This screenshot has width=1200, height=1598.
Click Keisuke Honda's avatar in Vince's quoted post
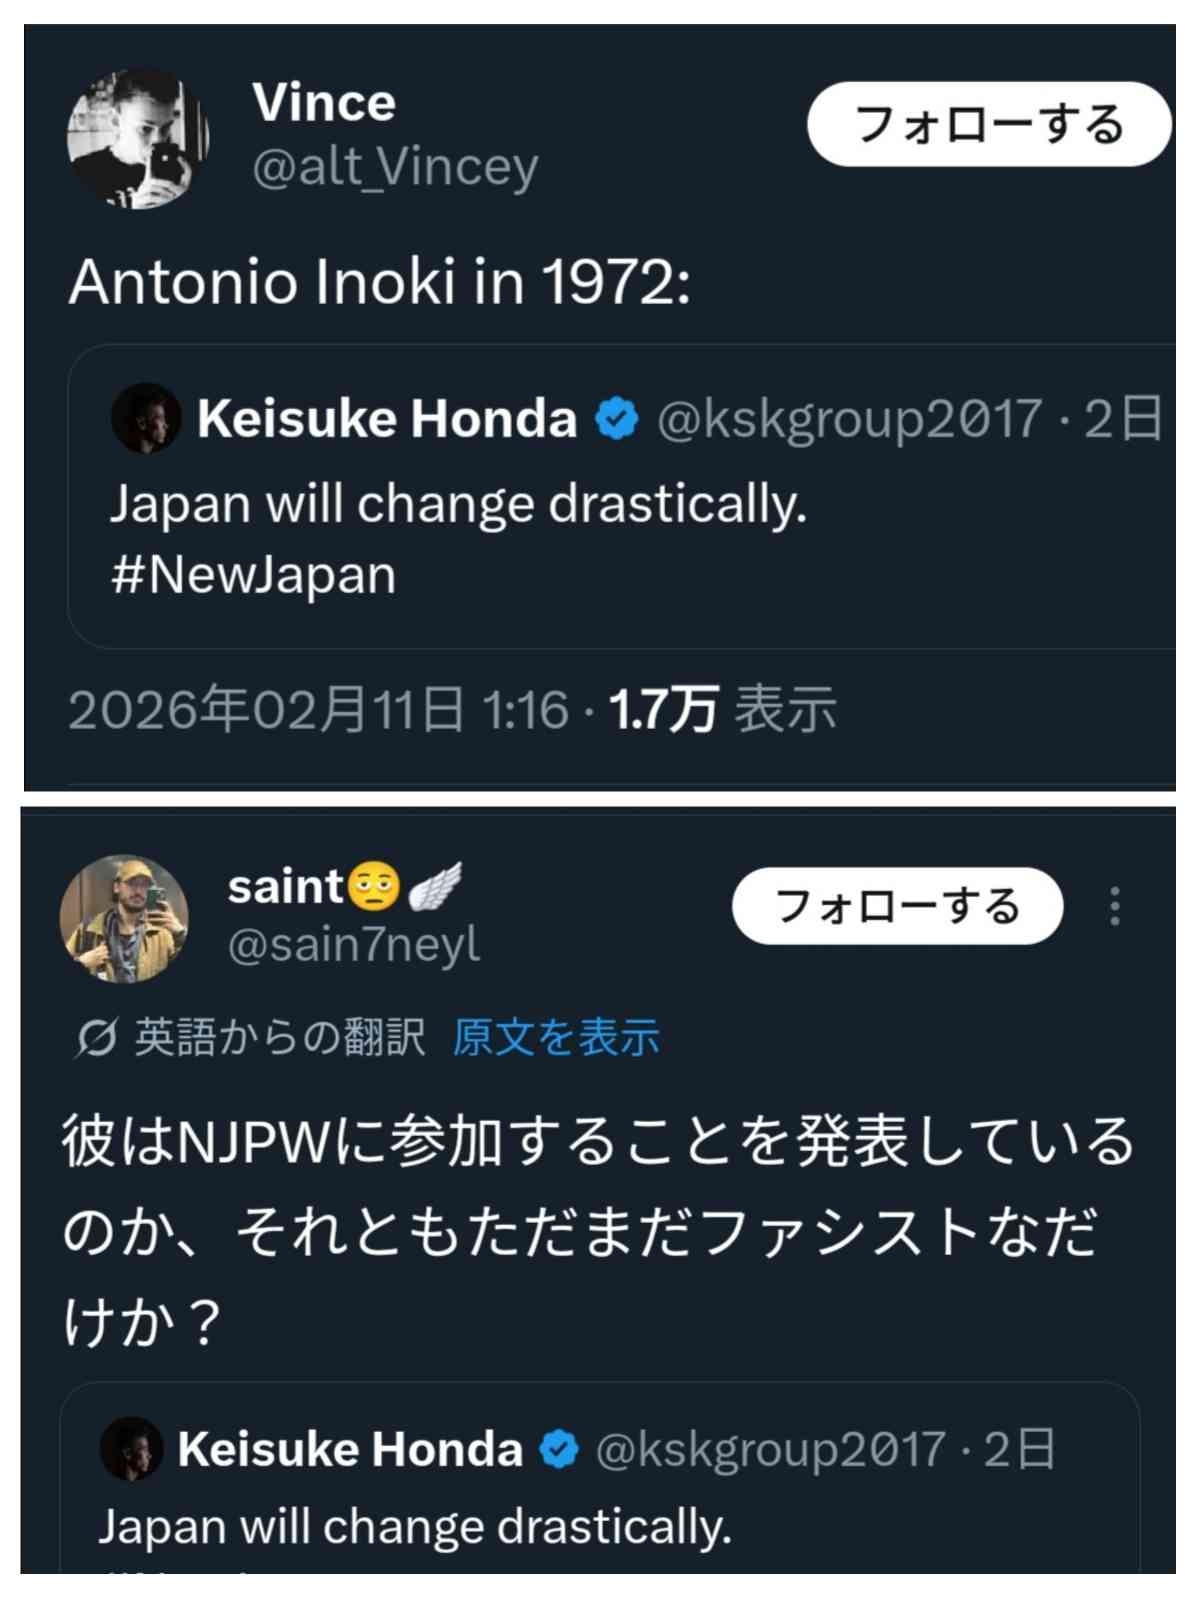point(146,418)
